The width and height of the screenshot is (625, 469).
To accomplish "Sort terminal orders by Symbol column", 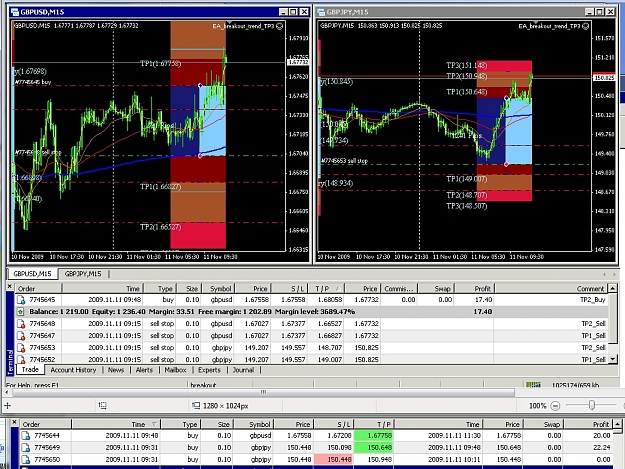I will pos(219,288).
